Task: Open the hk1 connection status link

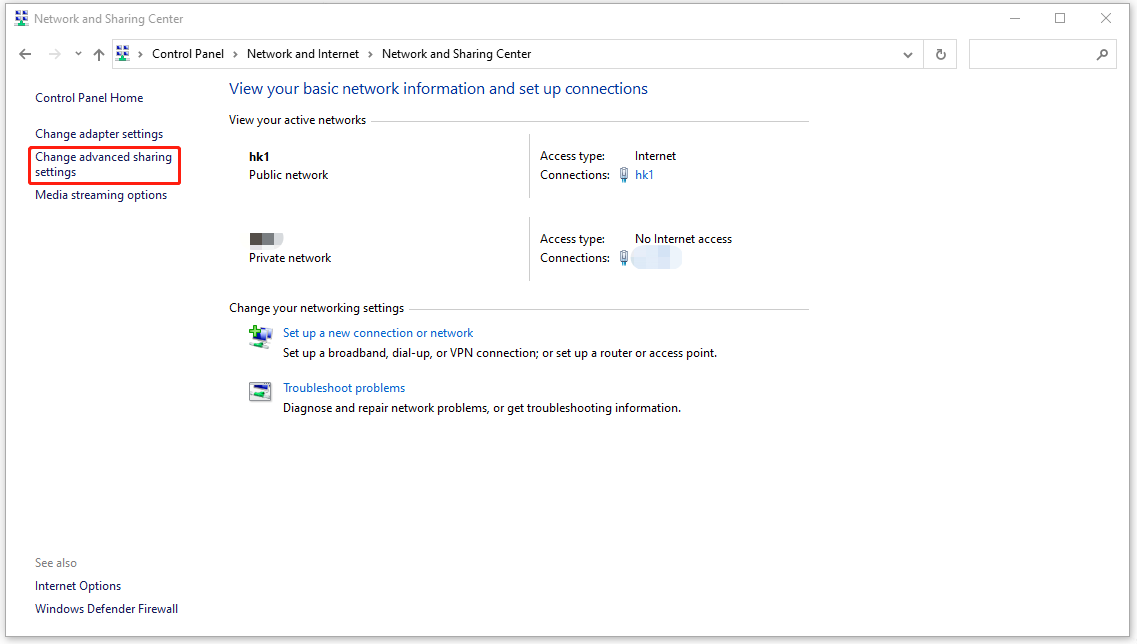Action: click(x=644, y=174)
